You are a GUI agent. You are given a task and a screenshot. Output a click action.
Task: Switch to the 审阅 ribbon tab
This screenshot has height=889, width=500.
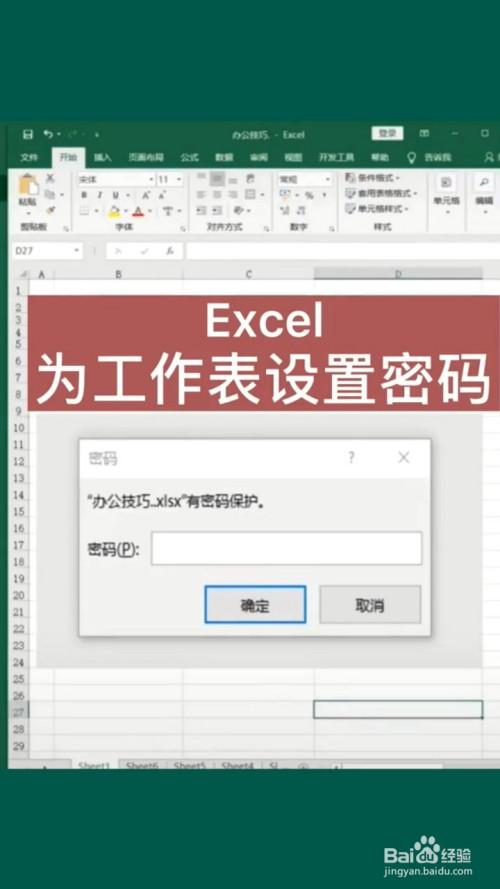tap(259, 158)
